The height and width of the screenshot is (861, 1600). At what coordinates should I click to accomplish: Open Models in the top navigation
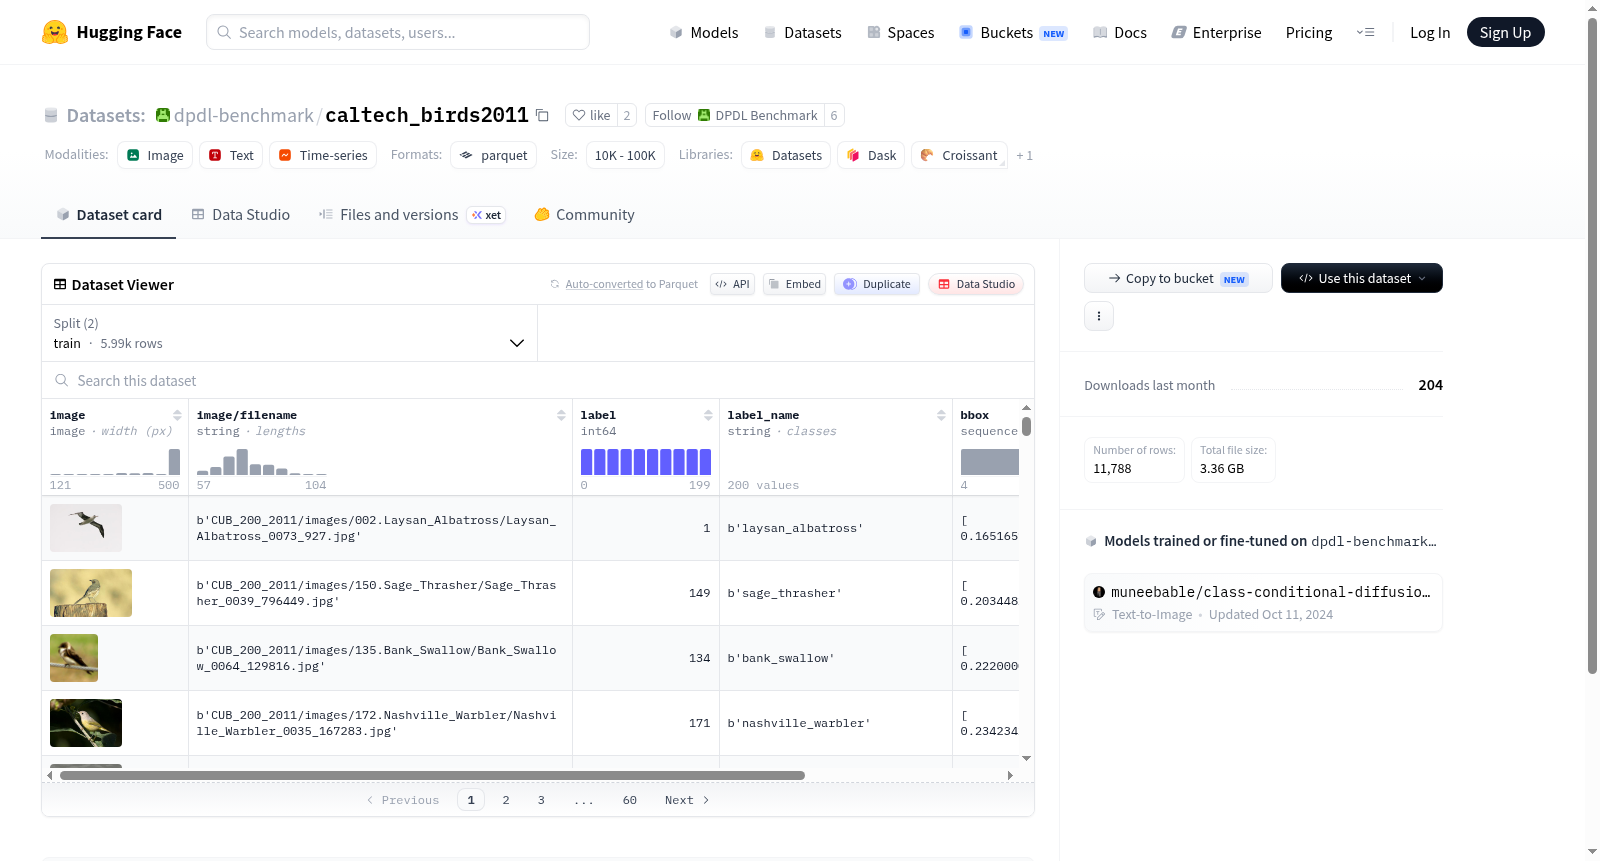click(x=704, y=32)
